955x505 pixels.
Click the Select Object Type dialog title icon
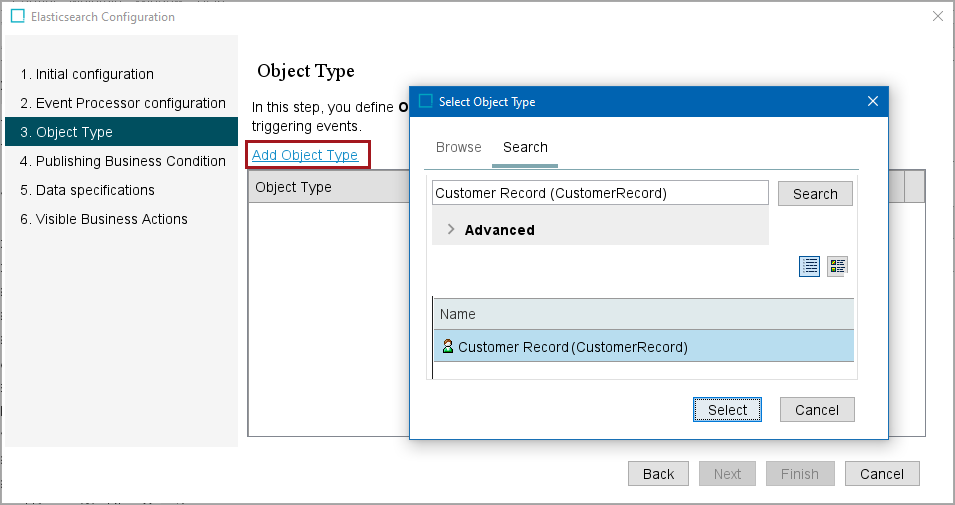pos(426,101)
